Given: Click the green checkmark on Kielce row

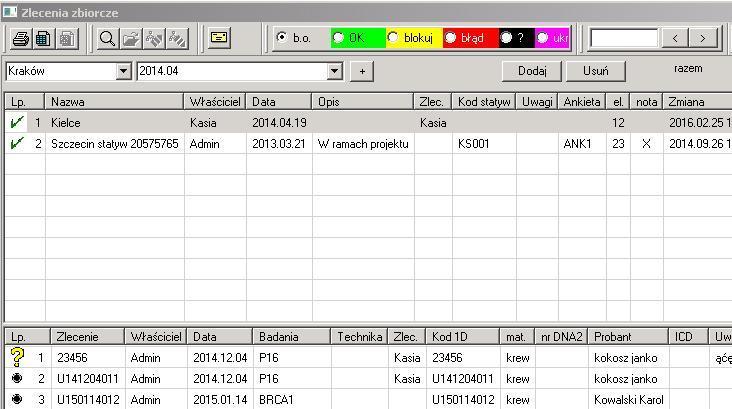Looking at the screenshot, I should pyautogui.click(x=17, y=122).
